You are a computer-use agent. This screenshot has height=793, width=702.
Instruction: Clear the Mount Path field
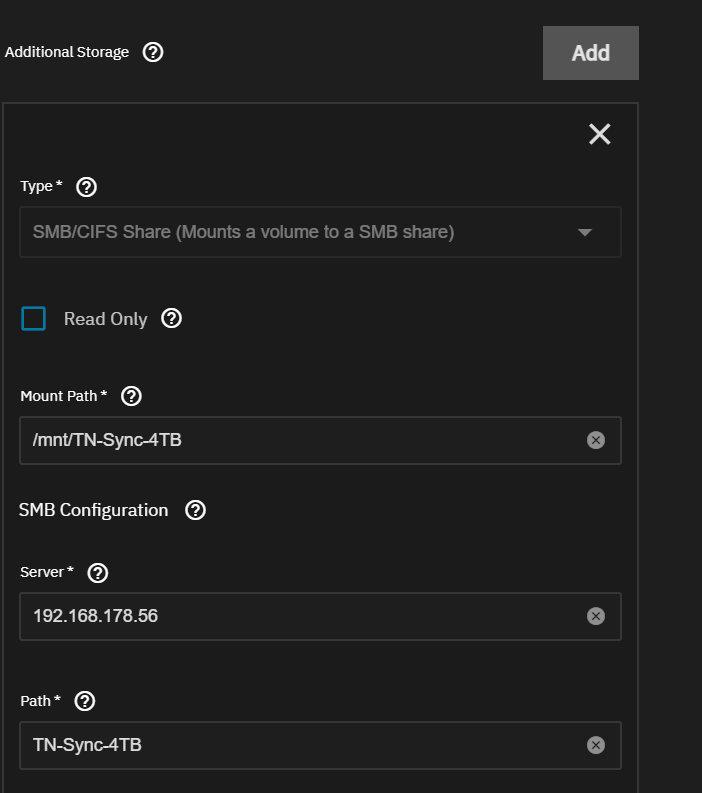click(x=596, y=440)
